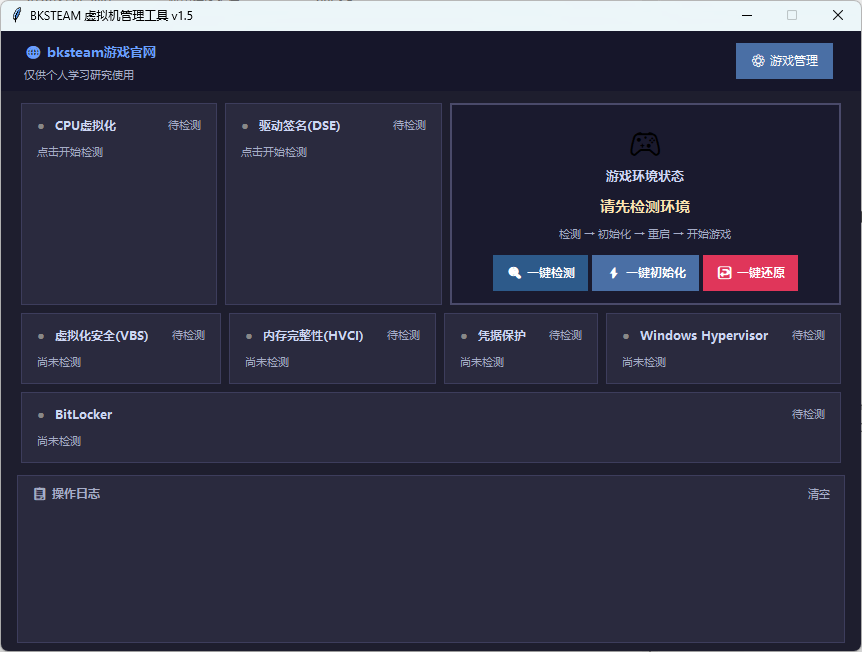Select the CPU虚拟化 detection card
862x652 pixels.
click(119, 220)
